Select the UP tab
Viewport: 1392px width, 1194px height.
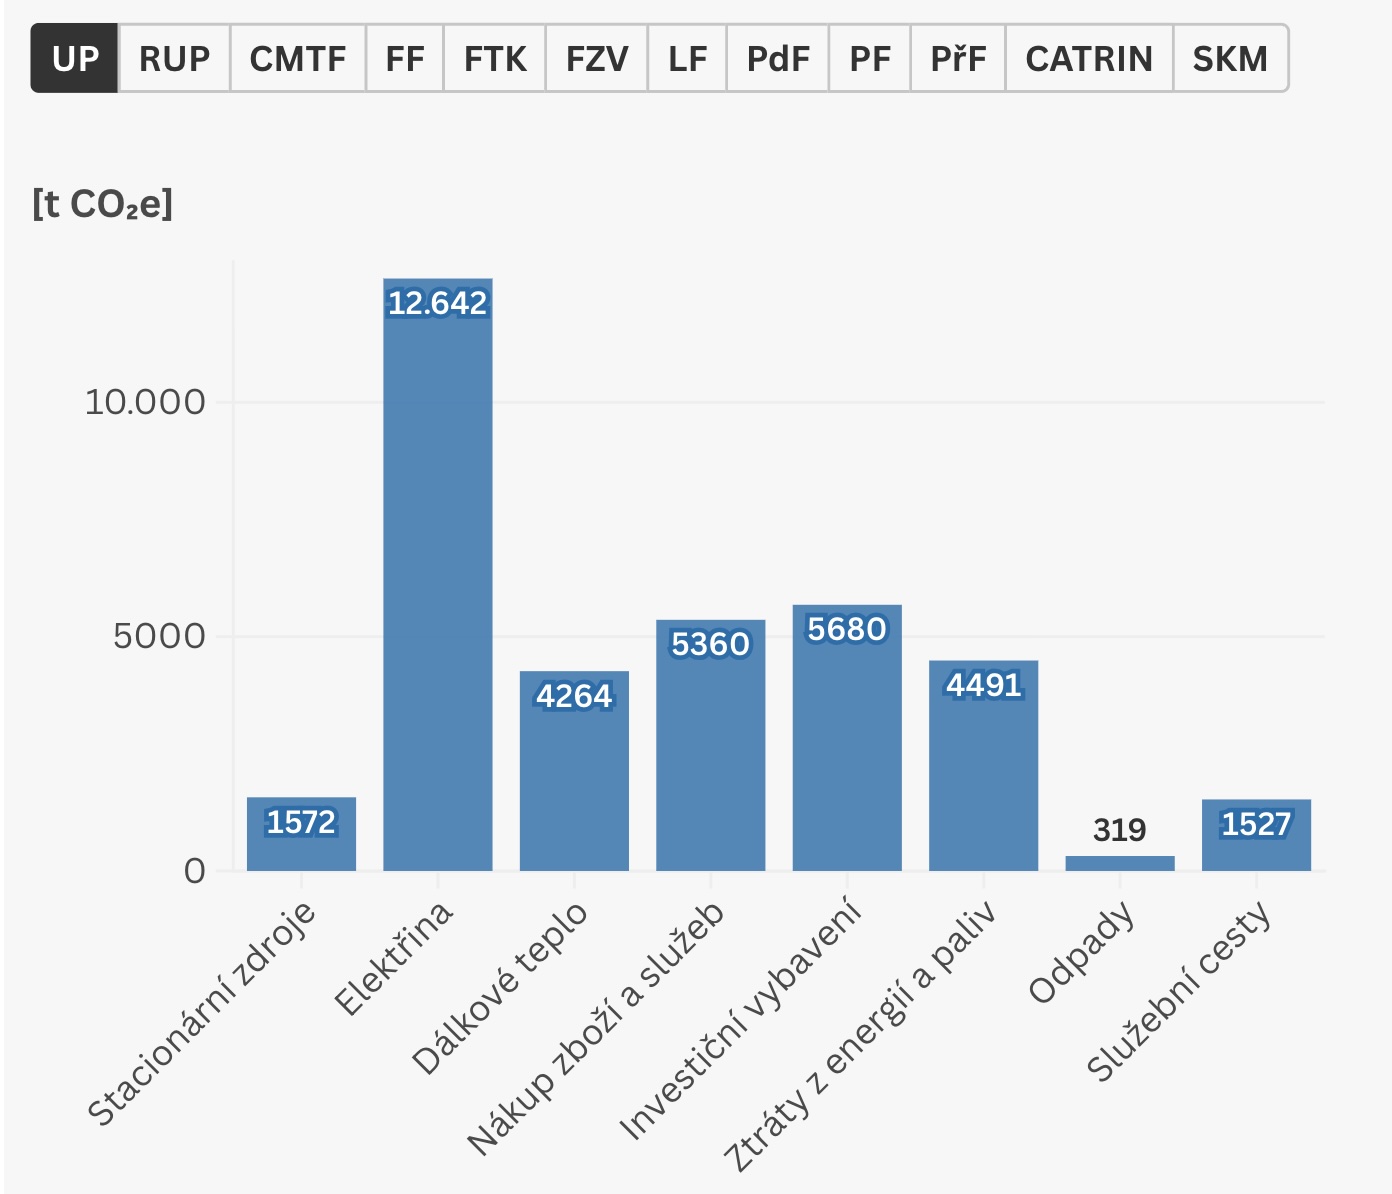(x=75, y=59)
